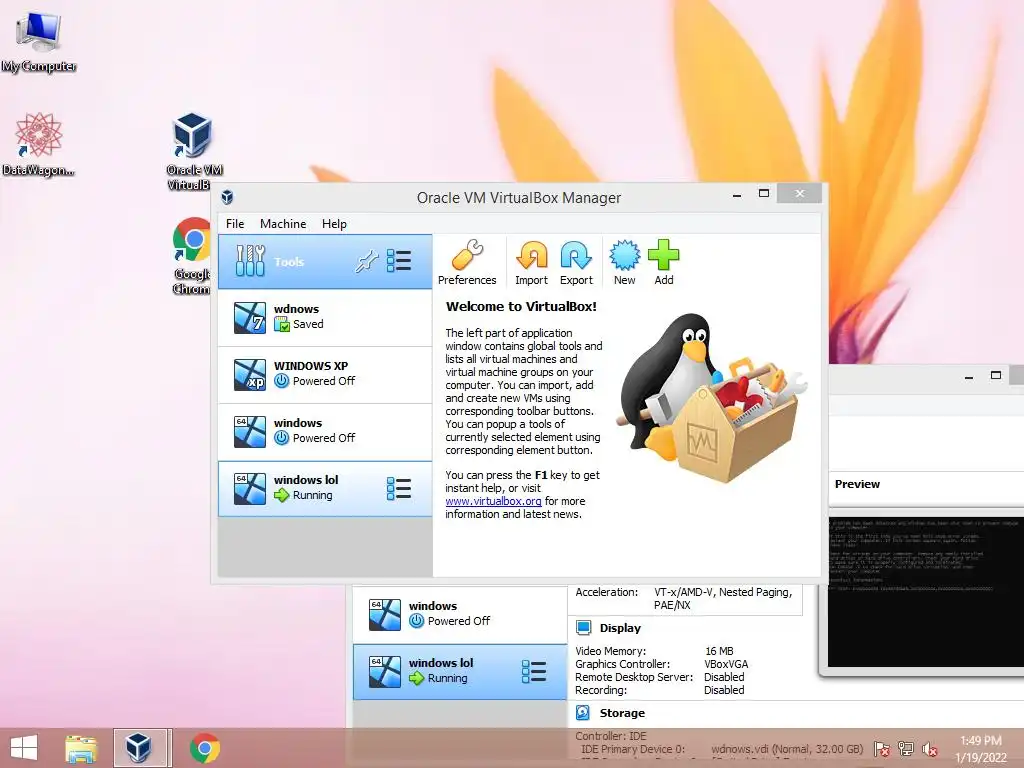The height and width of the screenshot is (768, 1024).
Task: Click the 64-bit windows icon of windows lol in front window
Action: pos(250,488)
